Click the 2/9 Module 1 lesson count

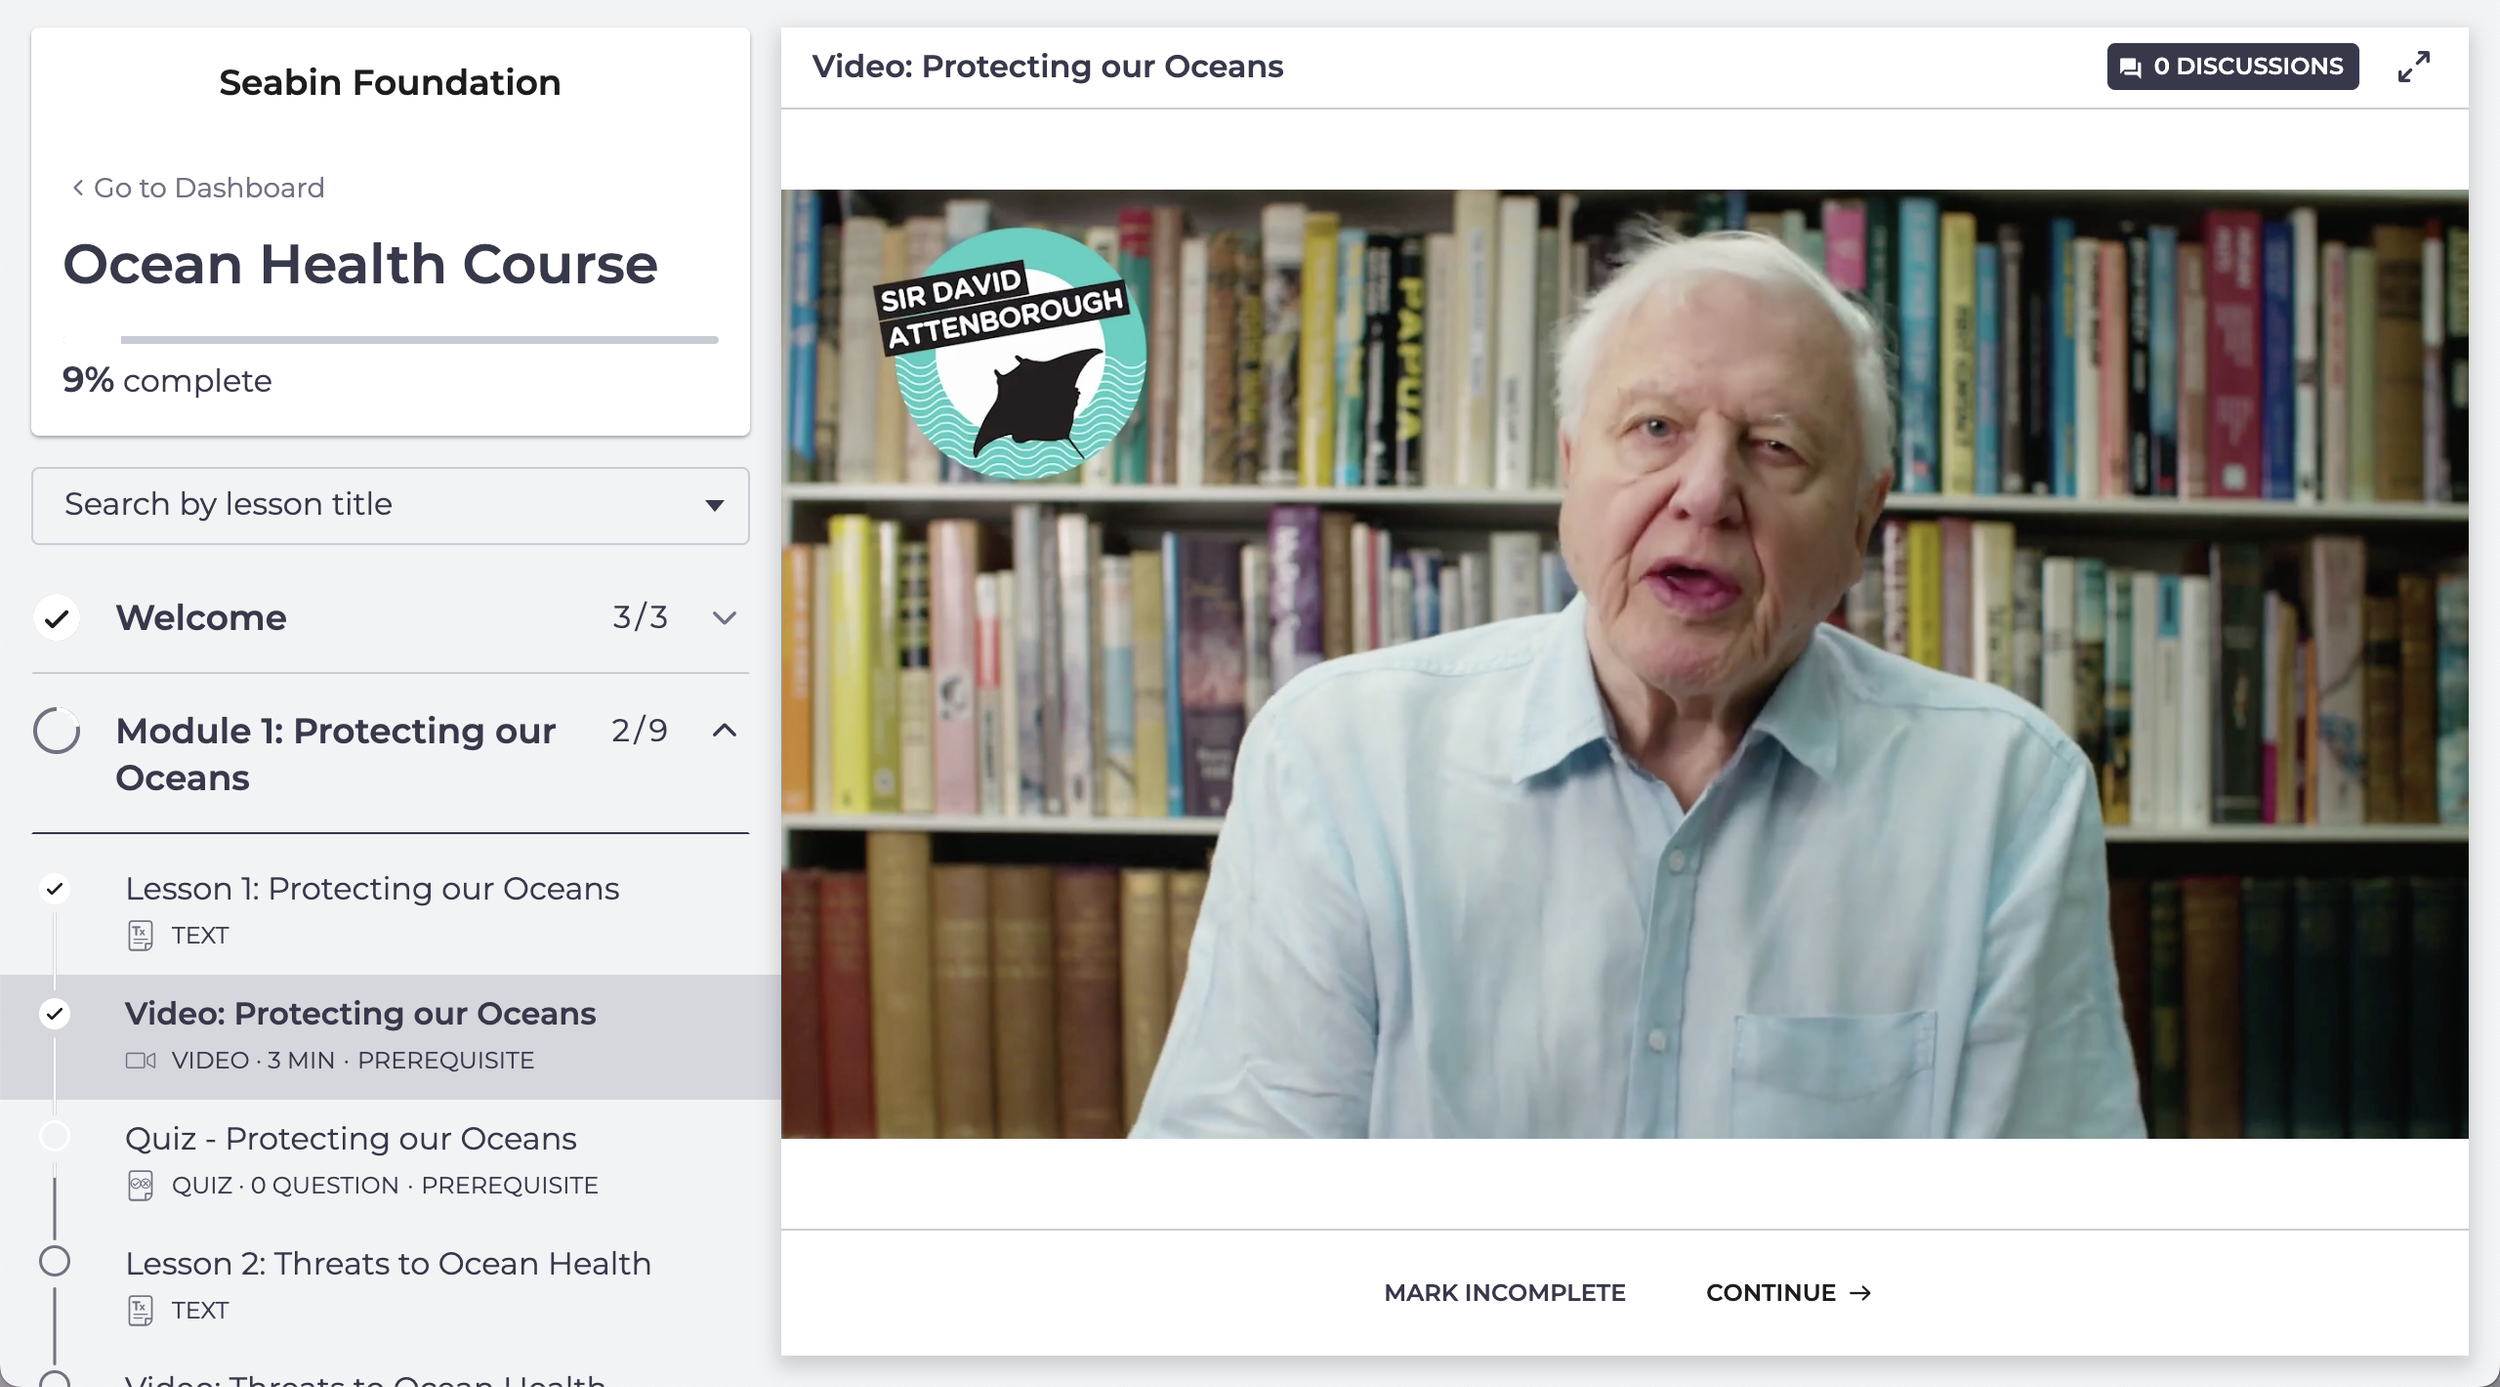pyautogui.click(x=640, y=731)
